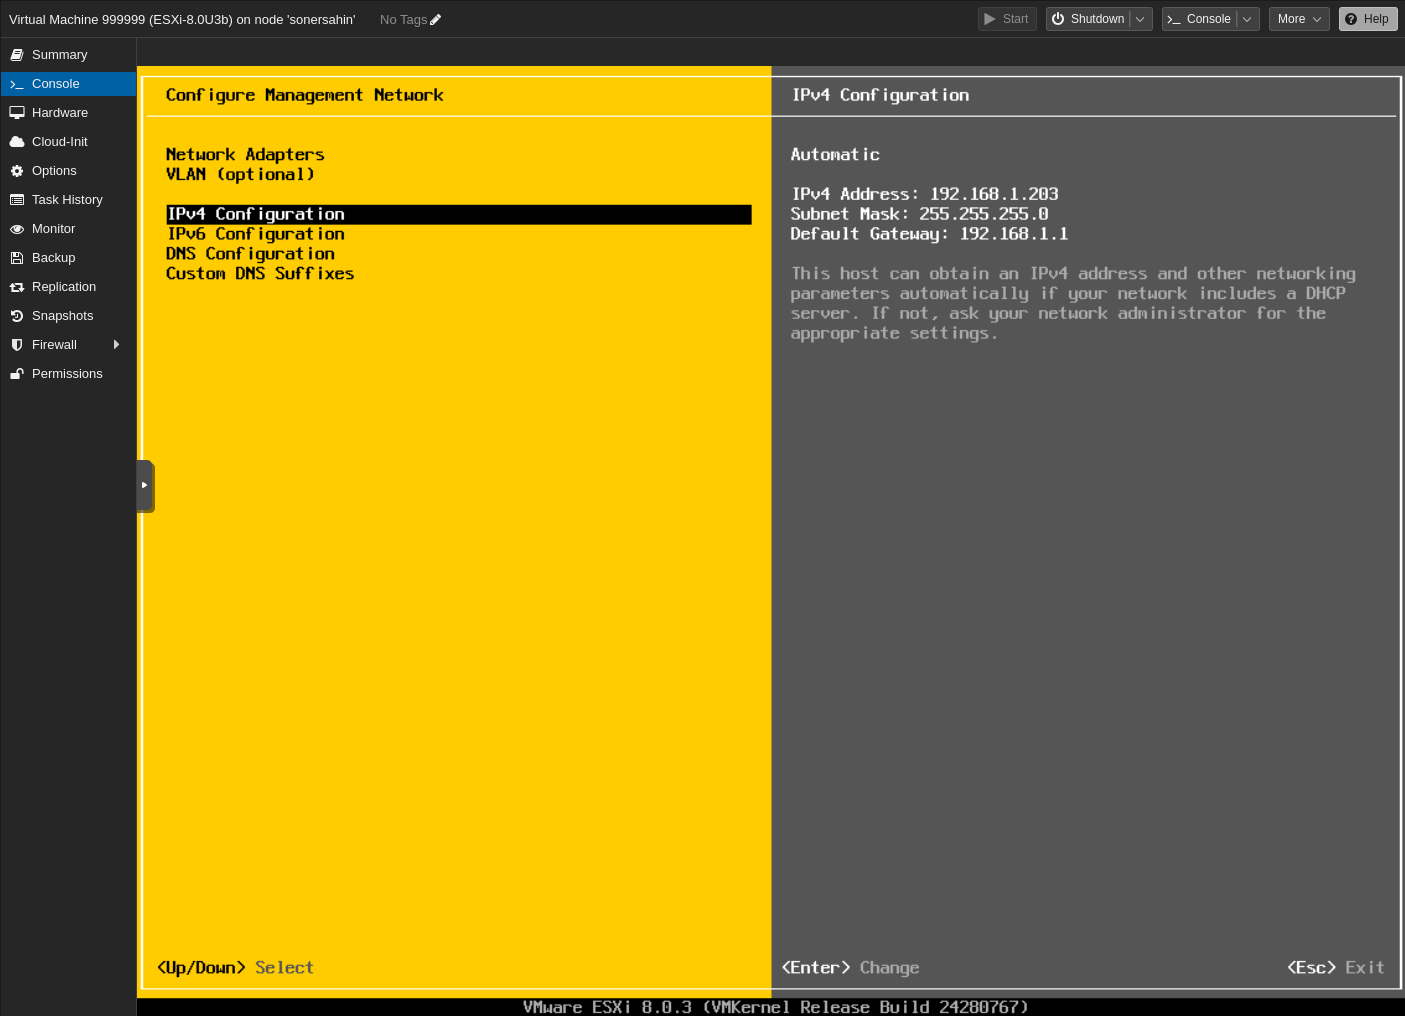Click the Help question mark icon
This screenshot has height=1016, width=1405.
[1351, 19]
